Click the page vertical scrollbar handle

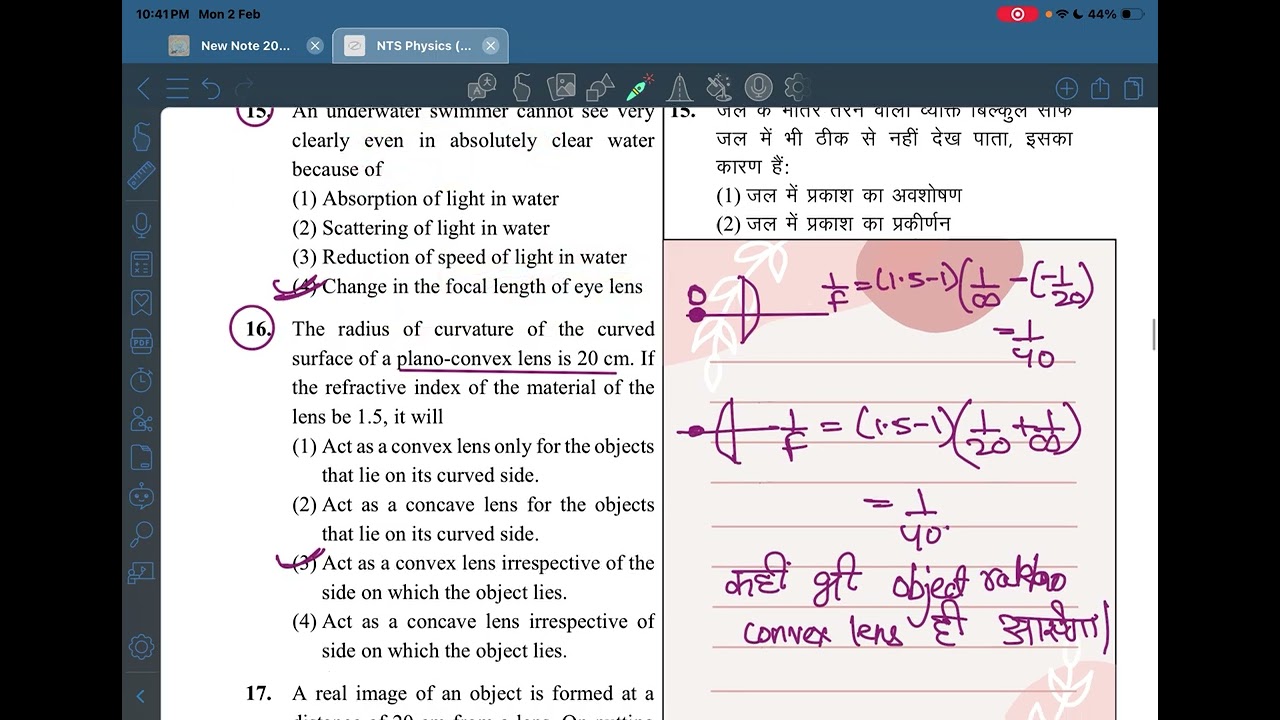(x=1155, y=335)
